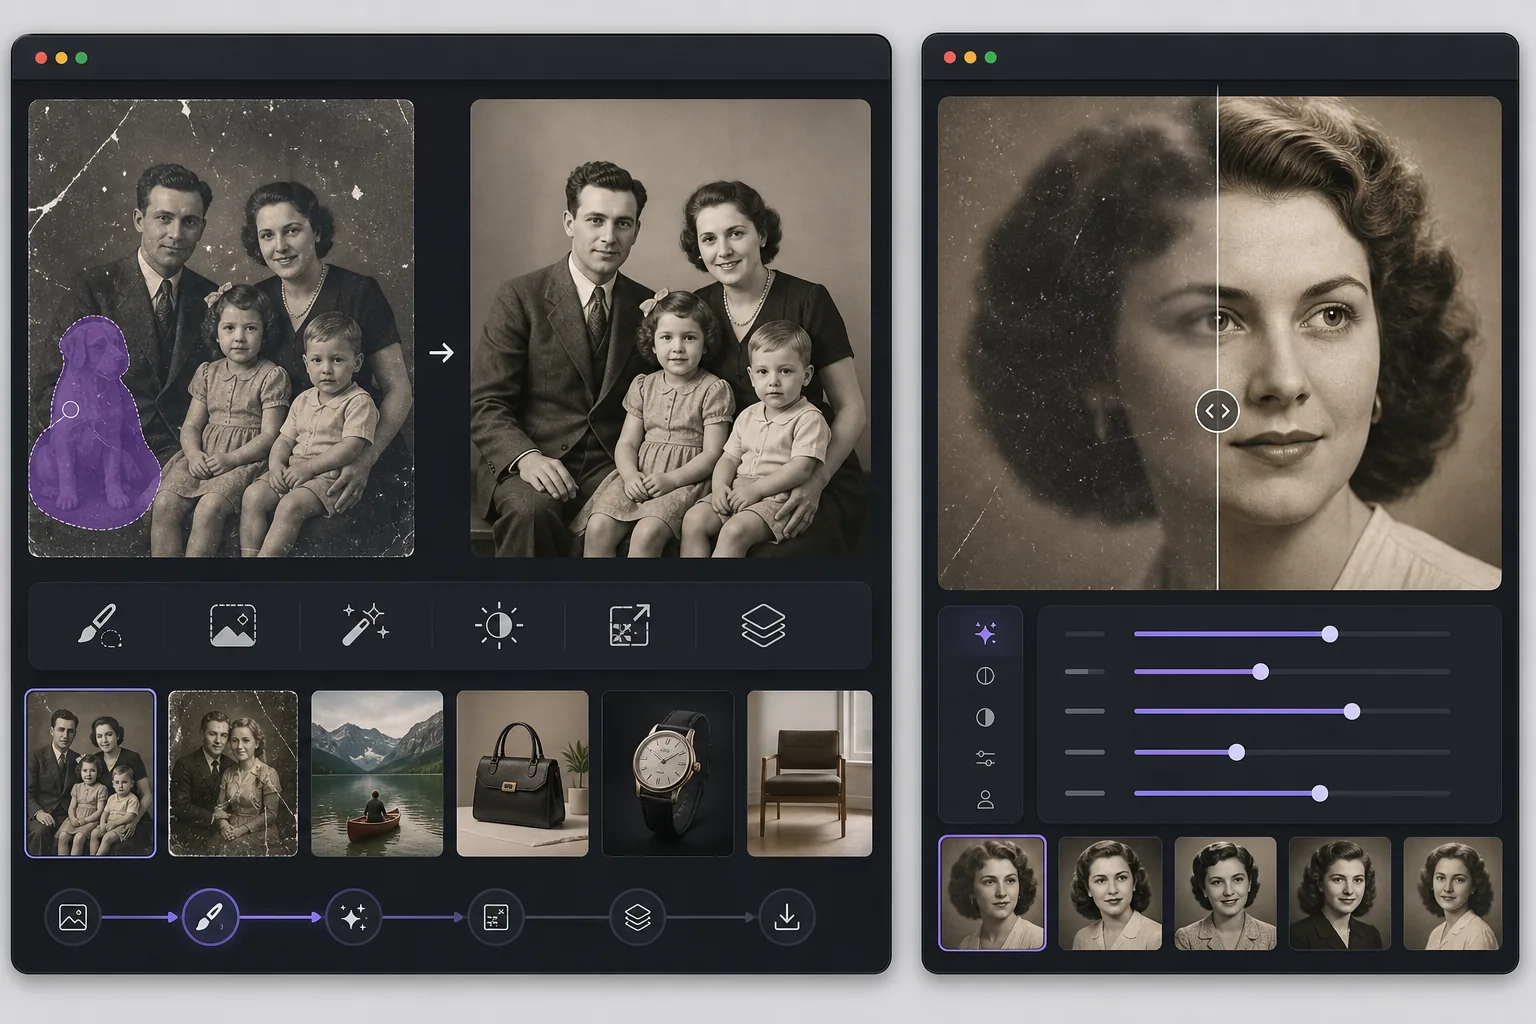Minimize the right portrait window with yellow button

tap(970, 57)
